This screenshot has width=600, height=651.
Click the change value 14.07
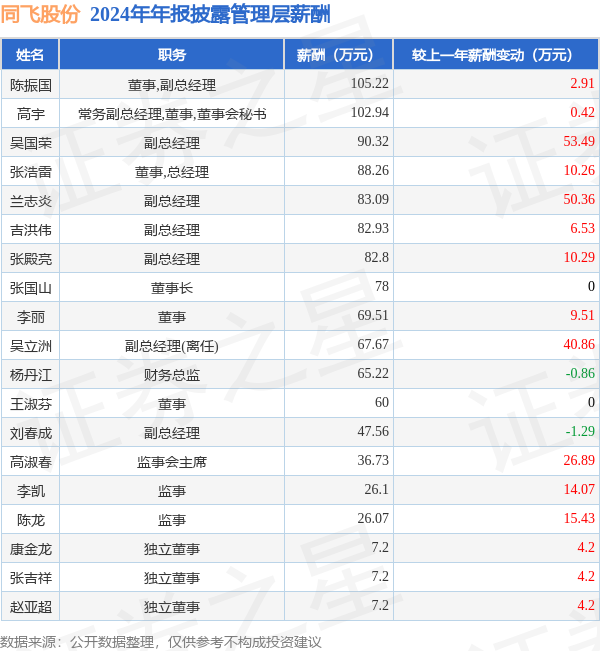(x=579, y=489)
